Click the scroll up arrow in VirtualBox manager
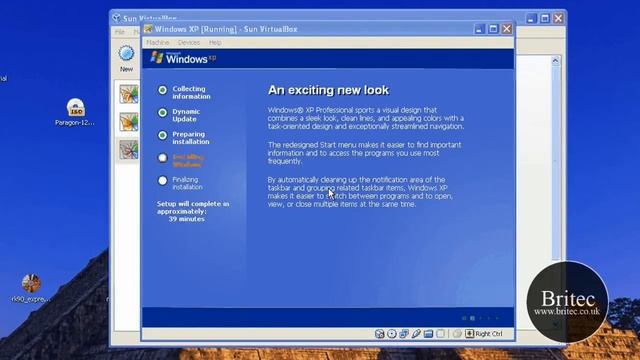Screen dimensions: 640x360 click(x=556, y=61)
